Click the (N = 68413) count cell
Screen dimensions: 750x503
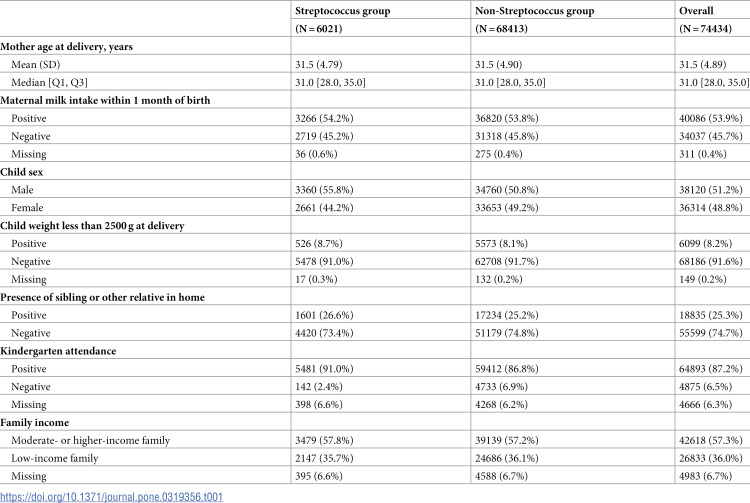pyautogui.click(x=512, y=29)
